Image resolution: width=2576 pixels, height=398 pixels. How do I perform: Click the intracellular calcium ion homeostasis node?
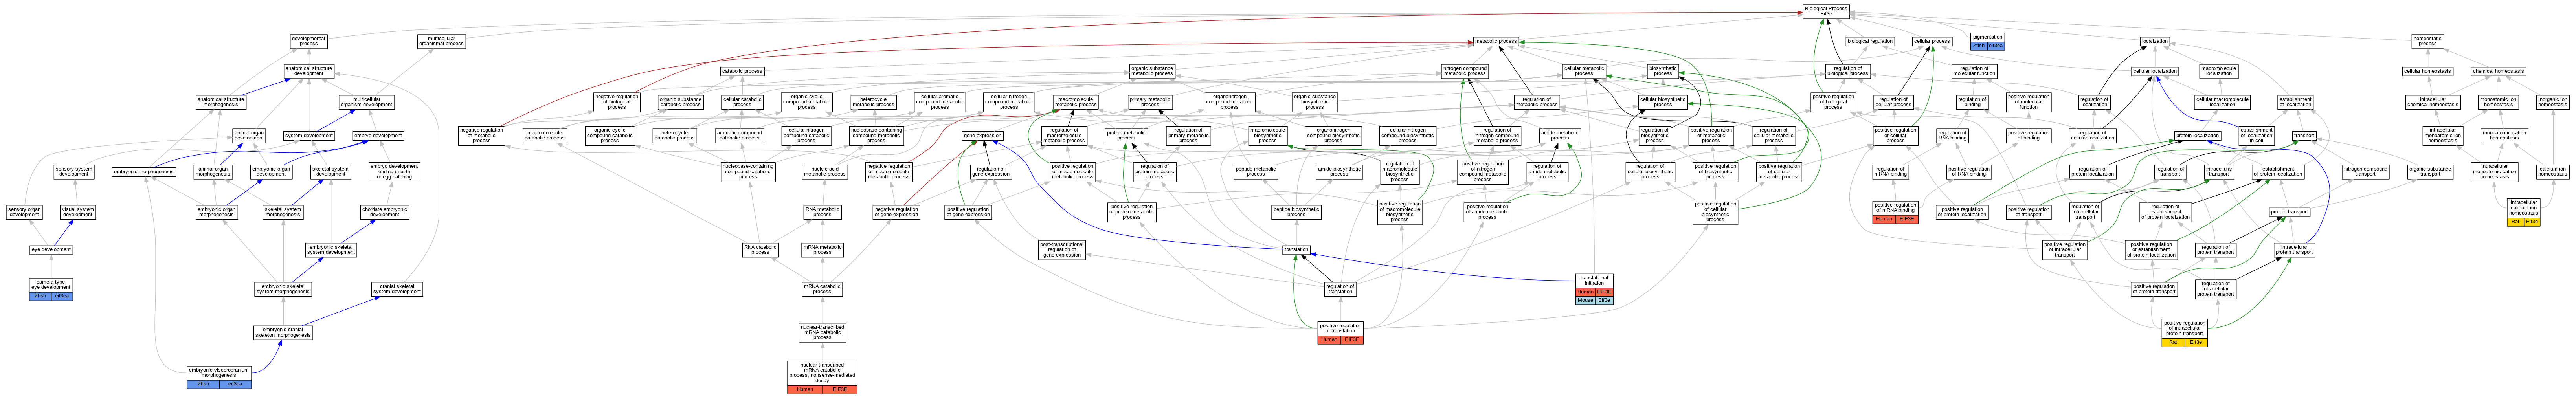[2523, 212]
